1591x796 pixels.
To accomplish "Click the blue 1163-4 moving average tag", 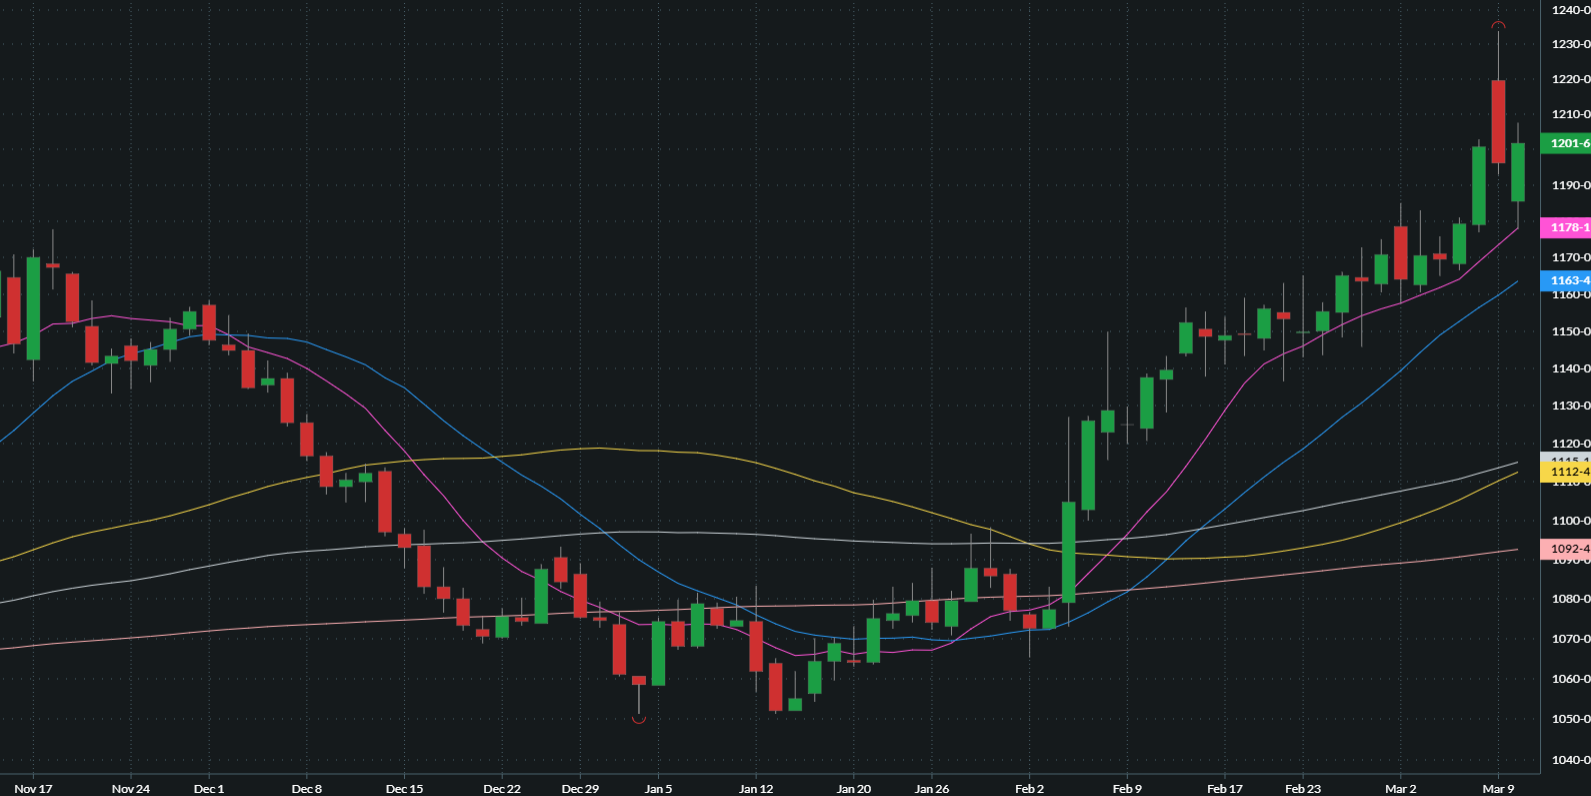I will point(1566,280).
